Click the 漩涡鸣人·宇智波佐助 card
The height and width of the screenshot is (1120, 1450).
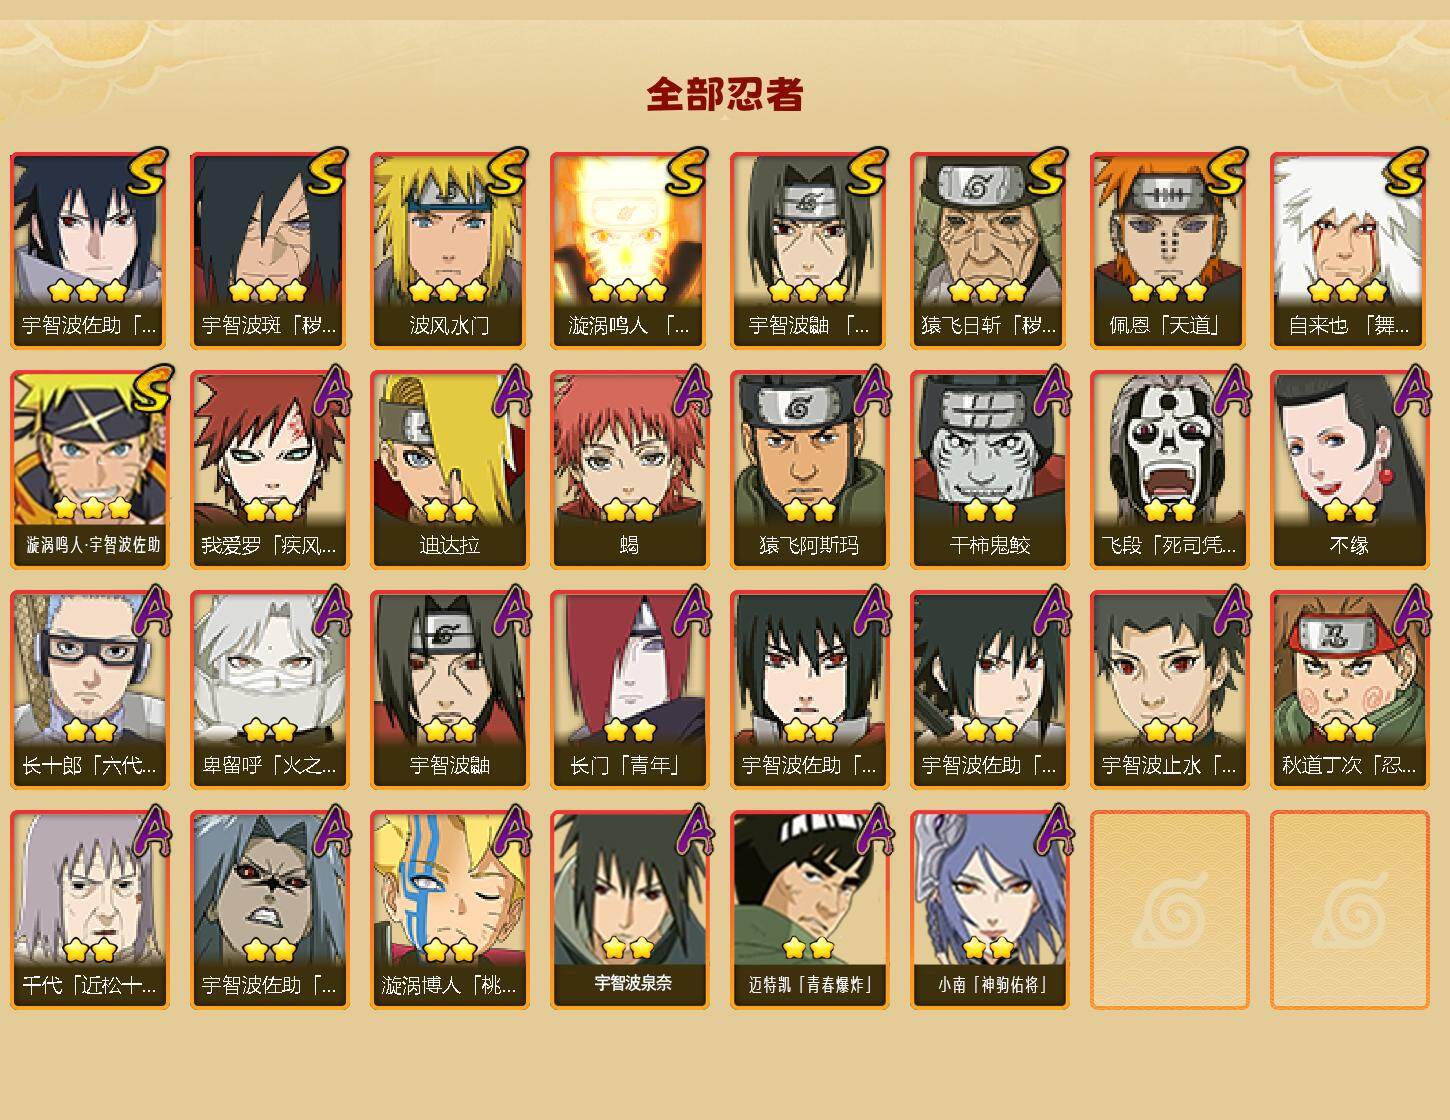[x=89, y=470]
